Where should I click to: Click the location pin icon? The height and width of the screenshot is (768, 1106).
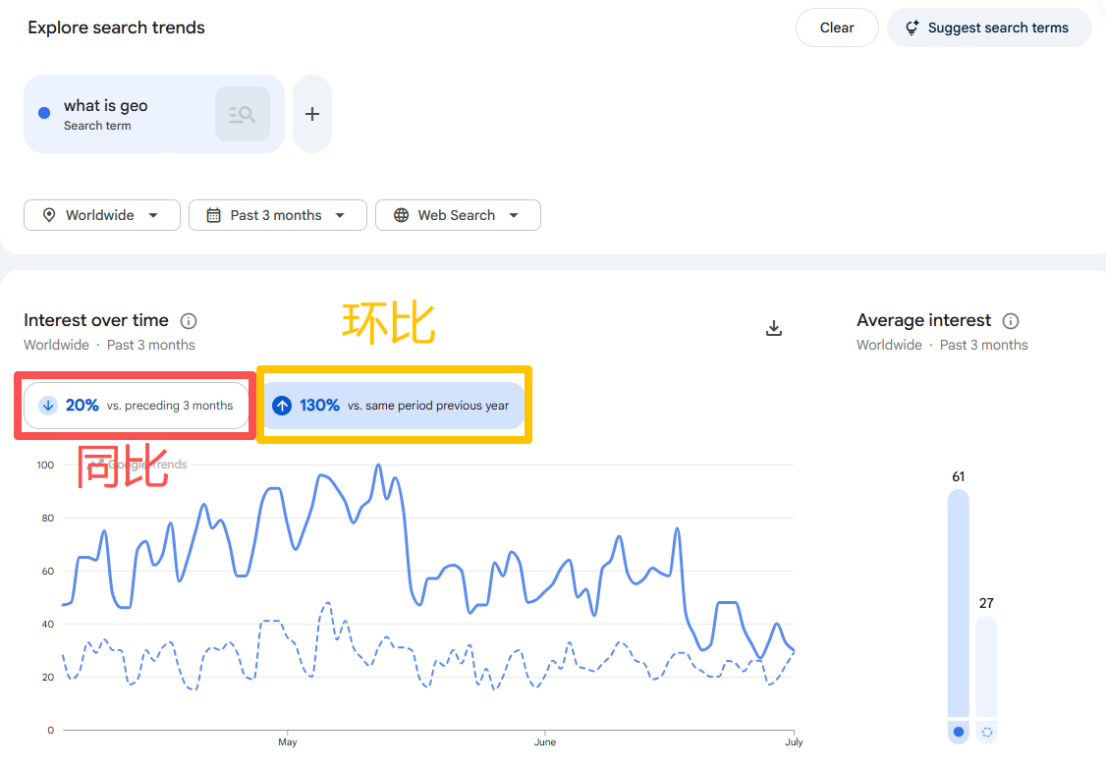coord(49,215)
